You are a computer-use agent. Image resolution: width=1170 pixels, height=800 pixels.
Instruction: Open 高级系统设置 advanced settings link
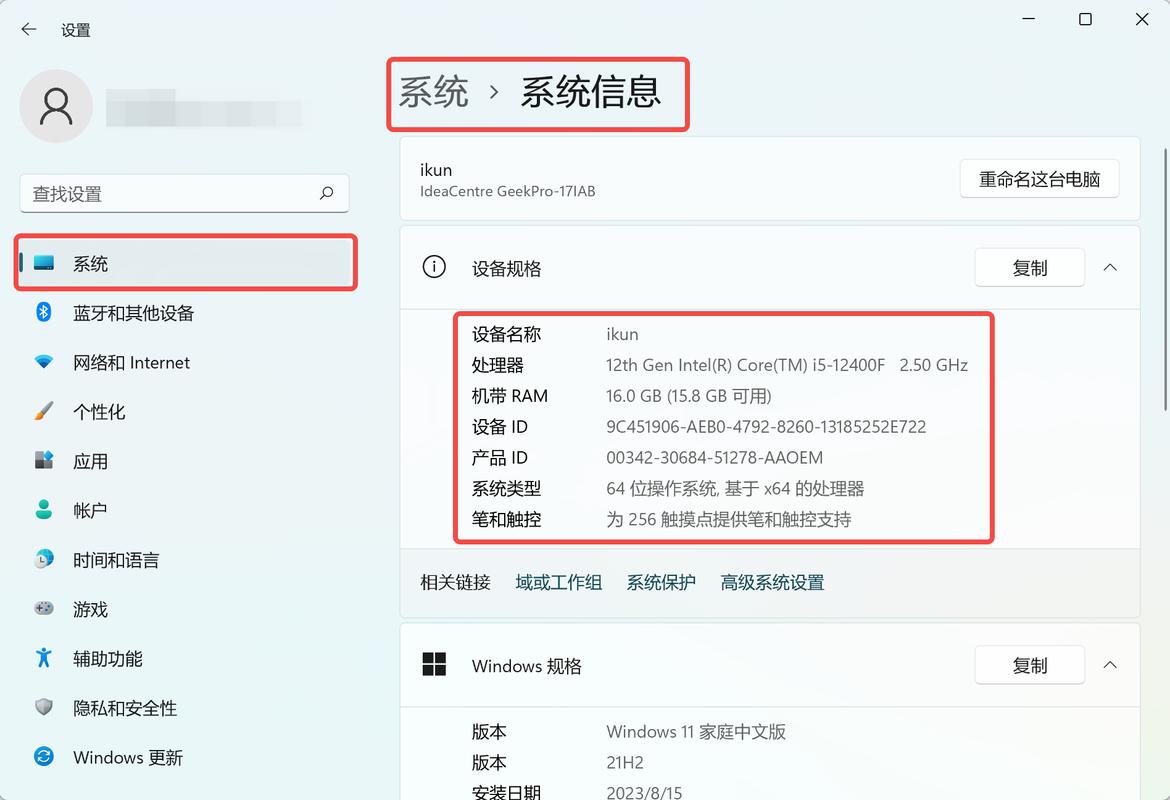771,582
